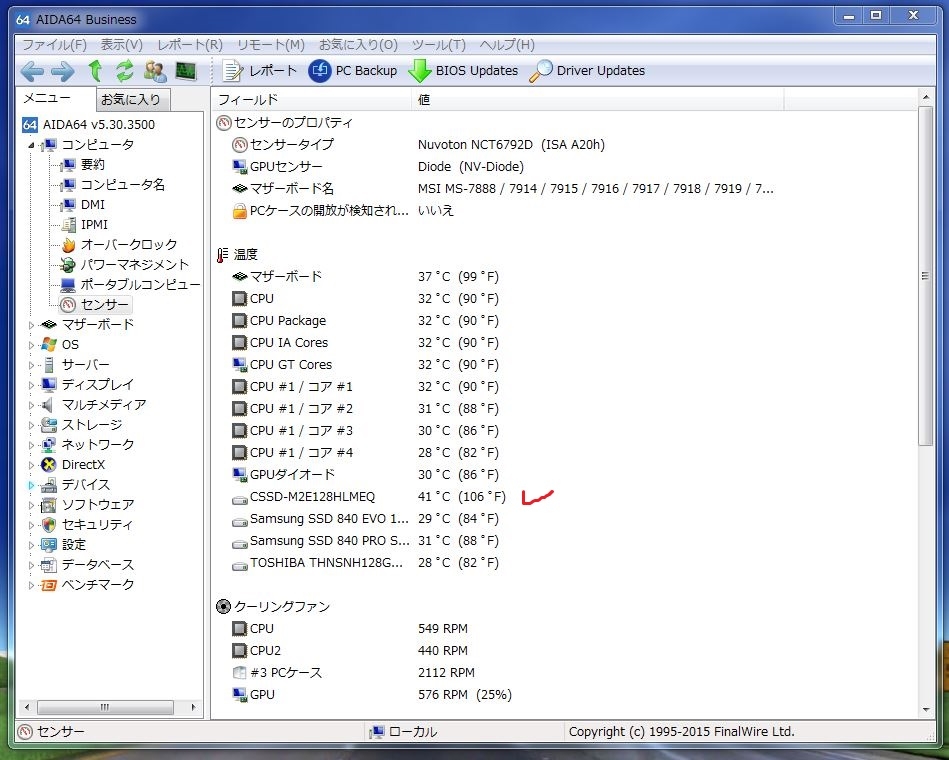949x760 pixels.
Task: Click the フィールド column header
Action: [x=311, y=99]
